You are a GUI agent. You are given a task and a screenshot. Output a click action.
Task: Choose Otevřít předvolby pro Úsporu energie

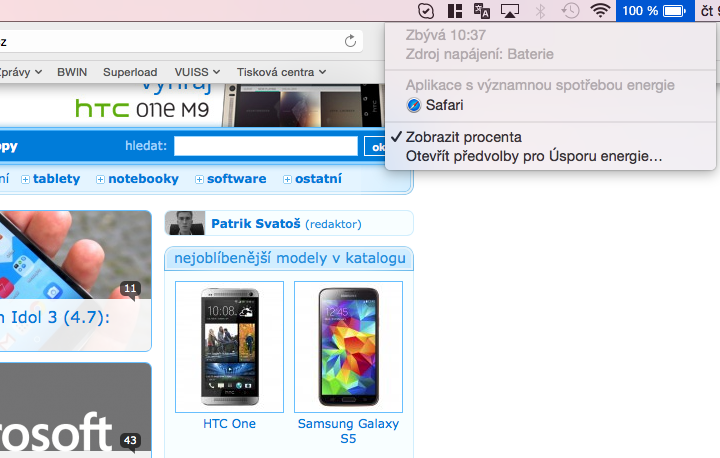pyautogui.click(x=533, y=156)
